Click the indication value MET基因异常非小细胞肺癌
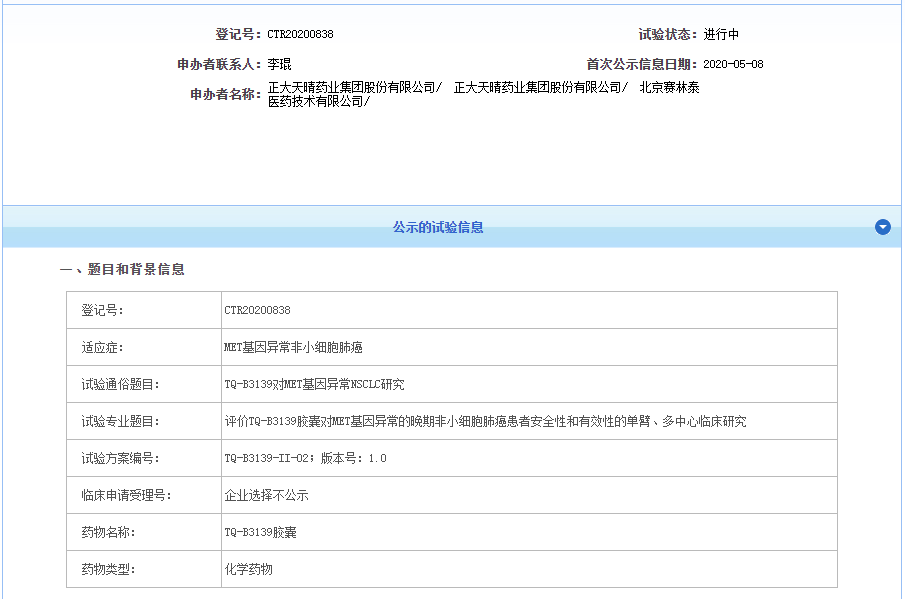The image size is (905, 599). pos(293,347)
